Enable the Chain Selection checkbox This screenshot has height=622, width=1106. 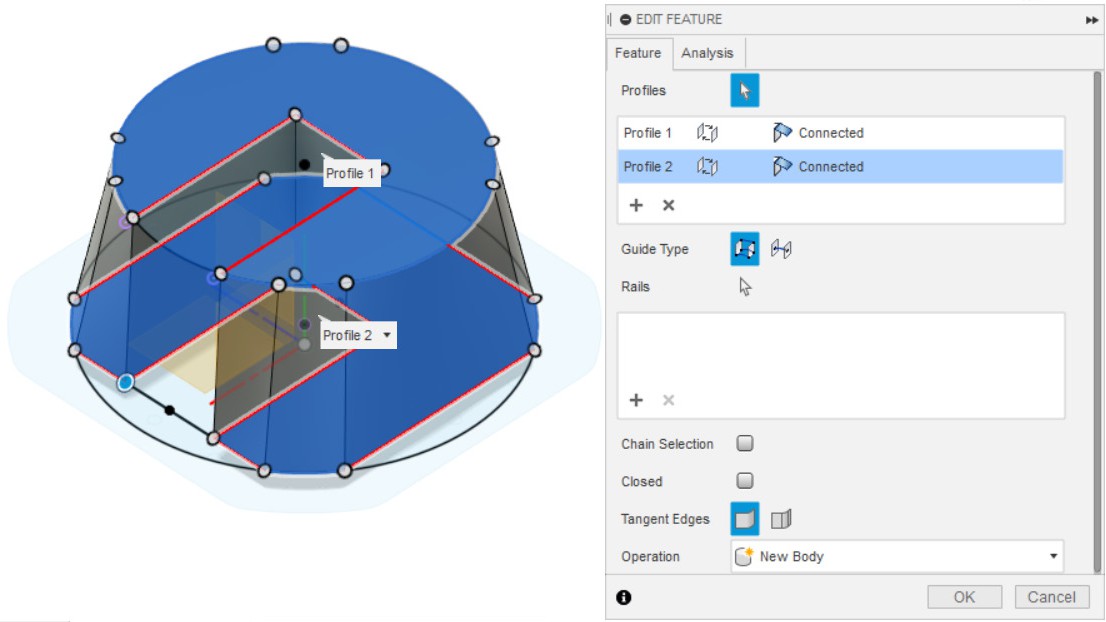745,444
